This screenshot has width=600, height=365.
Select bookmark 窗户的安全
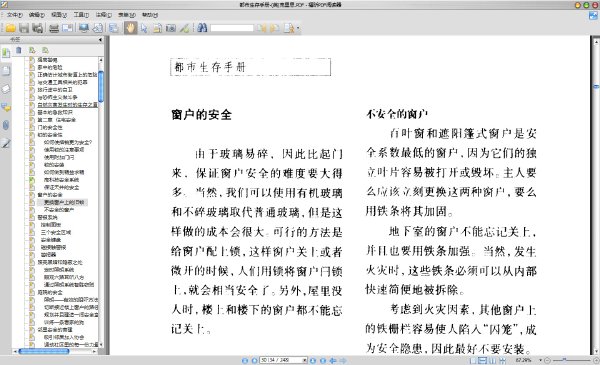(x=50, y=195)
